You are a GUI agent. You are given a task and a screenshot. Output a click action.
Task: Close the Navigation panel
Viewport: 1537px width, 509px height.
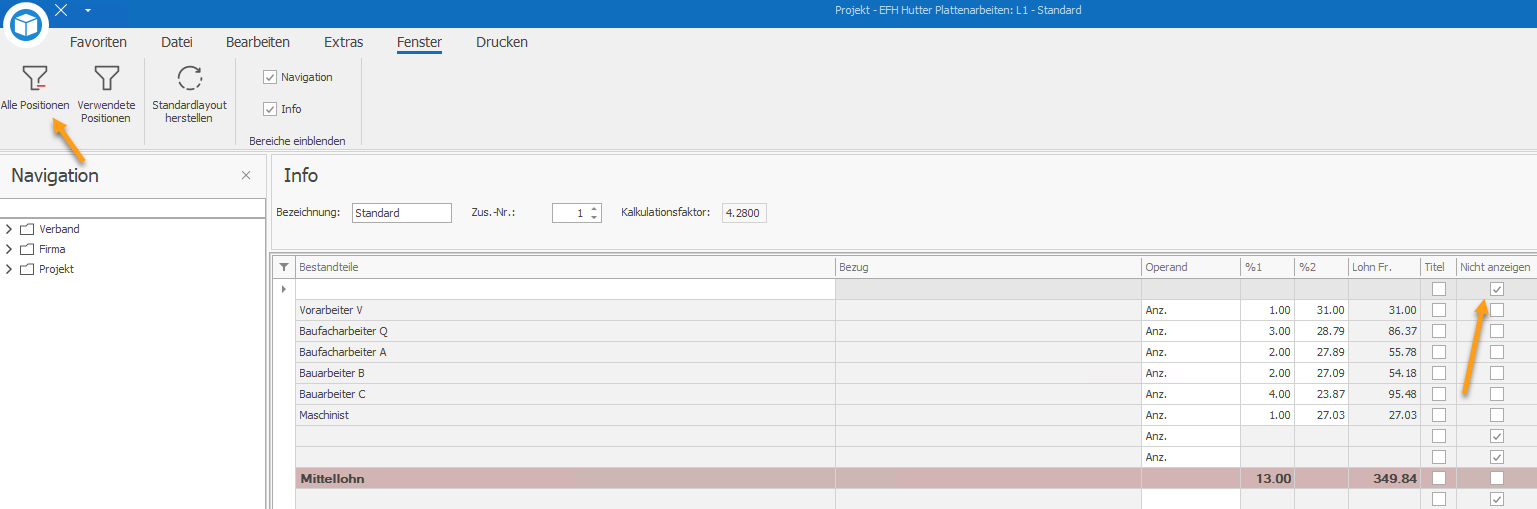246,175
